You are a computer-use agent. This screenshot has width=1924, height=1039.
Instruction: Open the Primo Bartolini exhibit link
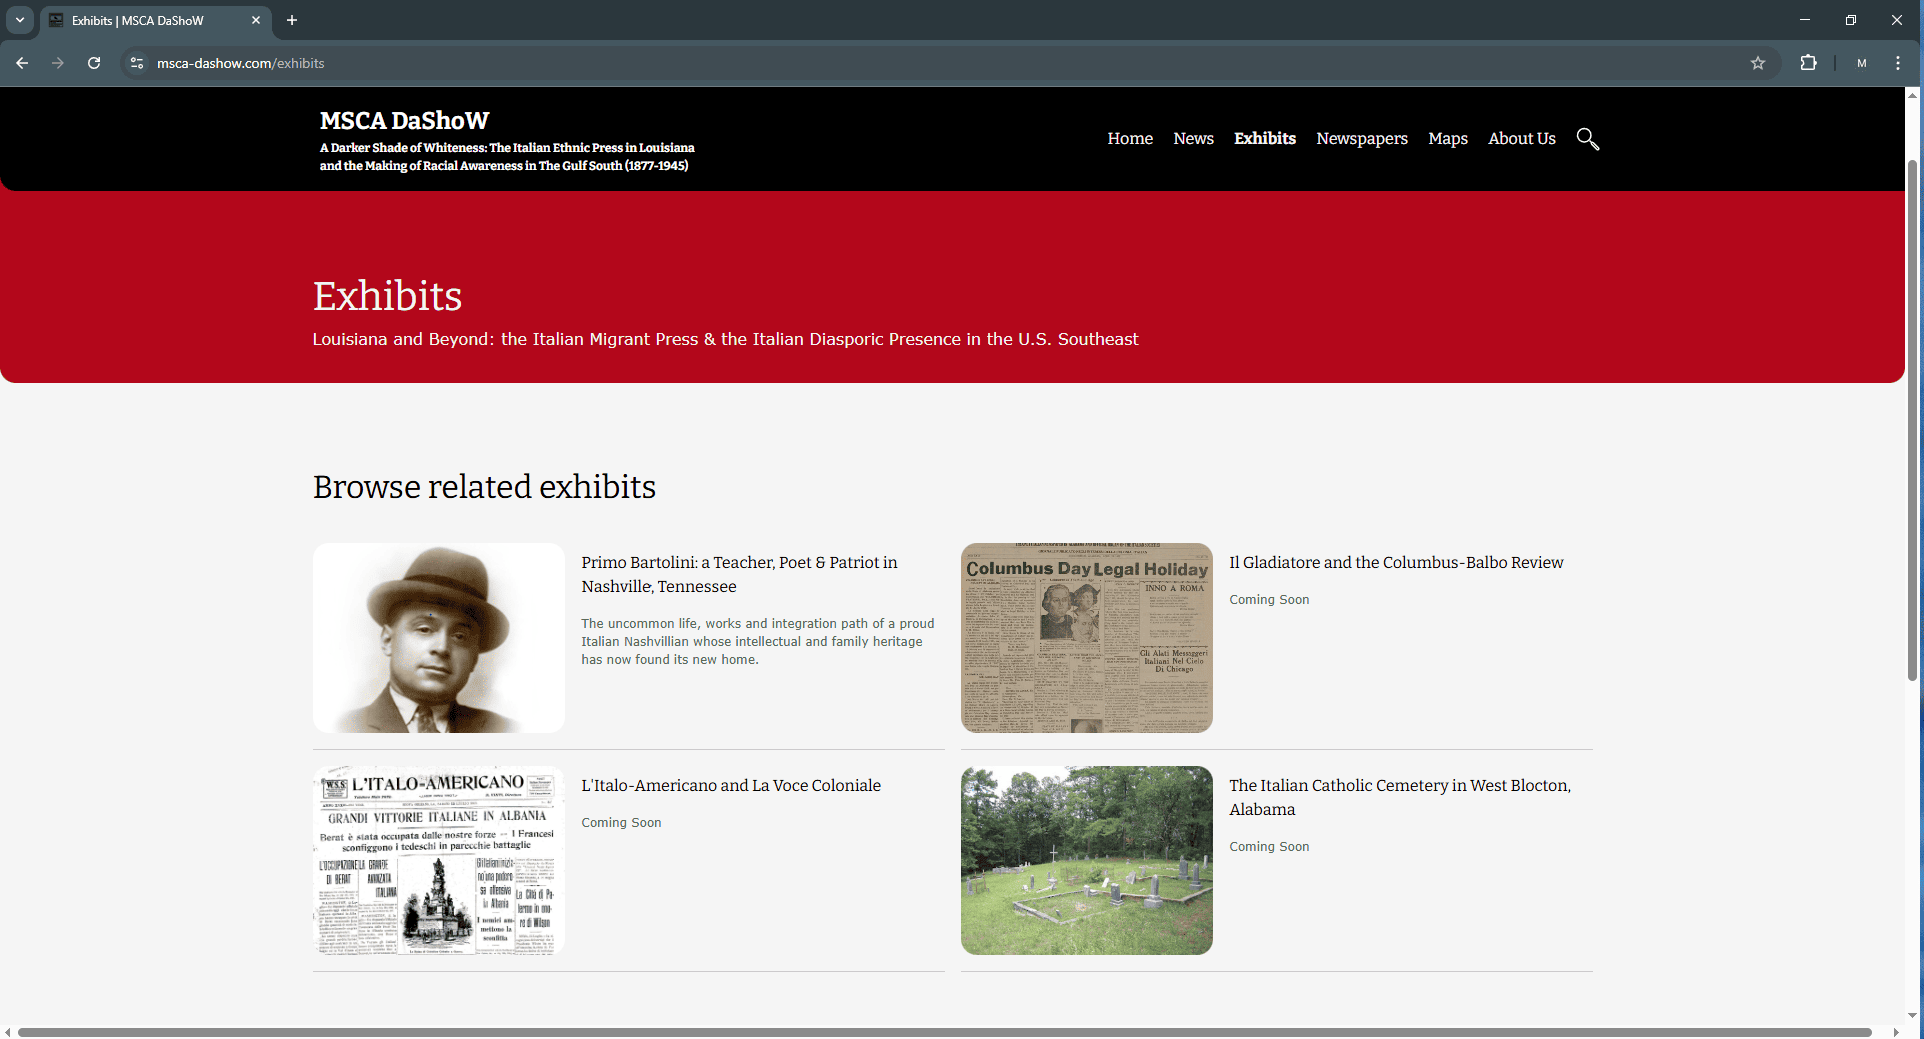(x=738, y=574)
